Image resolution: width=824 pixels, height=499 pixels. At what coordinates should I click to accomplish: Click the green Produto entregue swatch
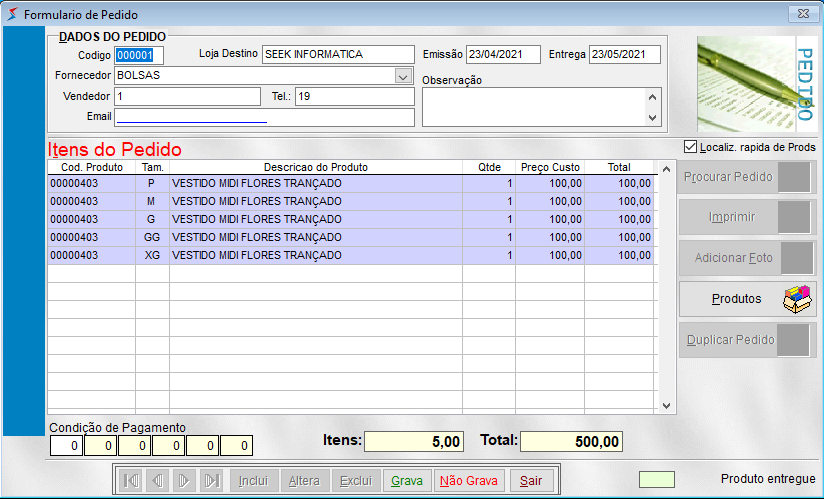pos(657,479)
